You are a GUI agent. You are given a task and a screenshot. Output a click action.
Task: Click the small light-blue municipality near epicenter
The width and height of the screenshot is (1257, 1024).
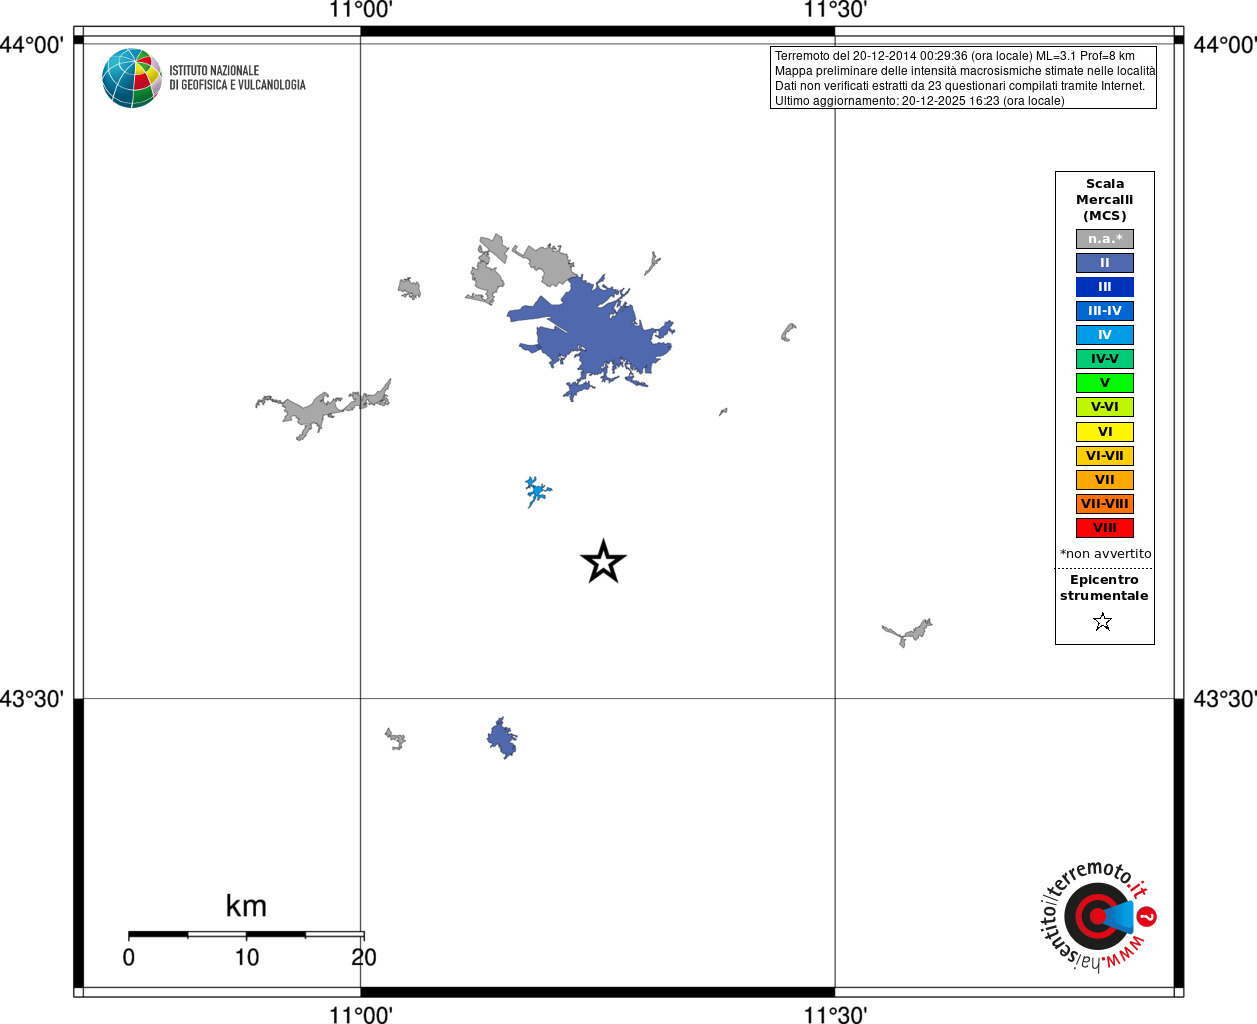(x=537, y=491)
